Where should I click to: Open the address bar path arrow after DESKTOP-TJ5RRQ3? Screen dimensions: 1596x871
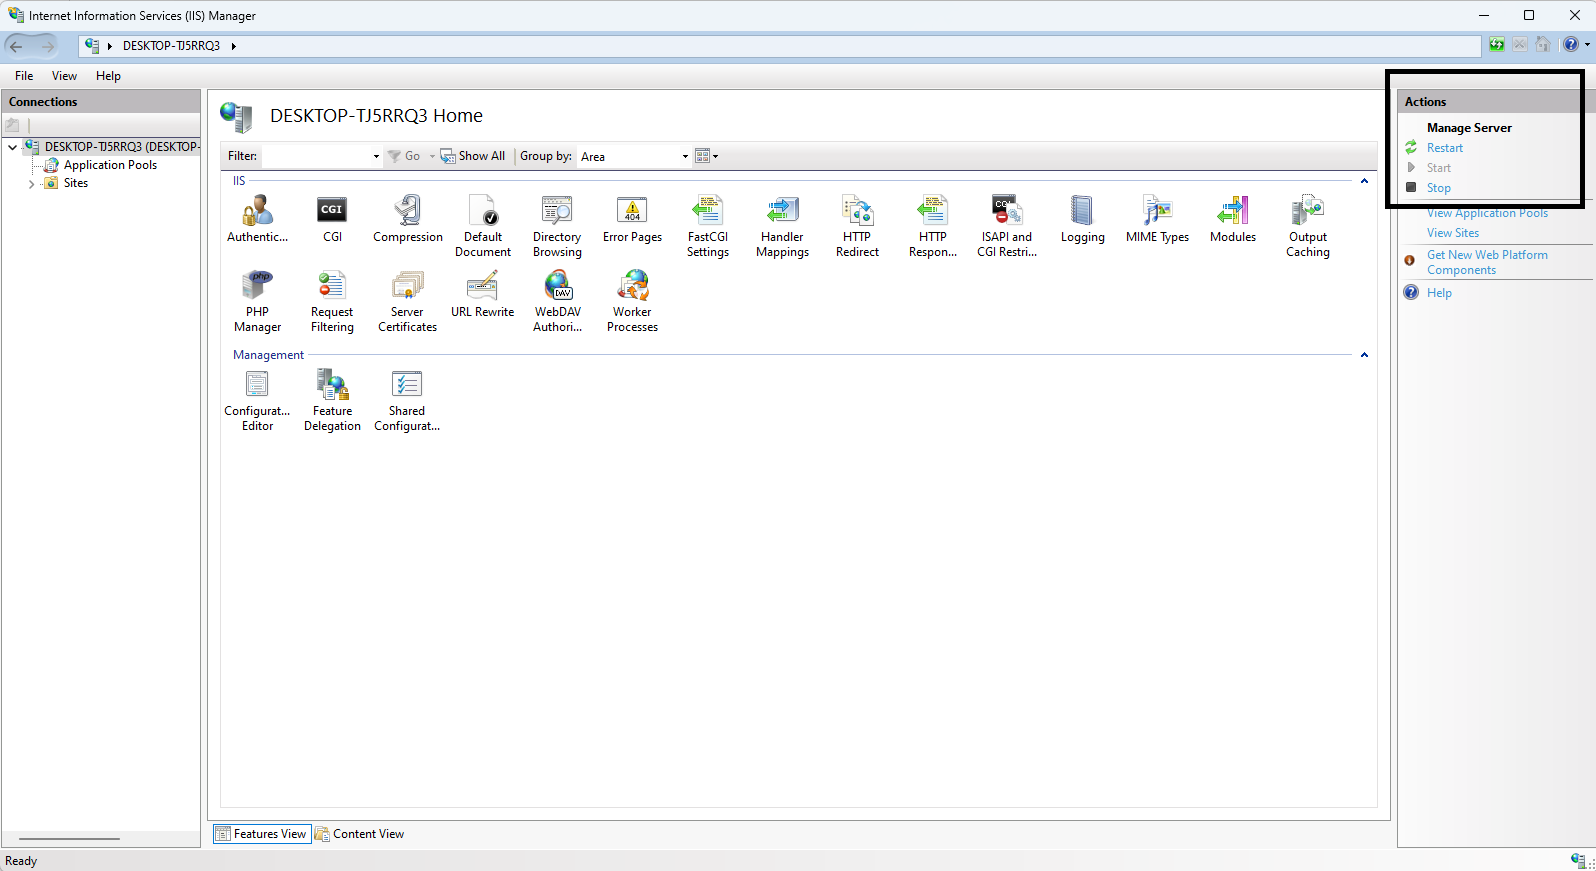coord(233,46)
